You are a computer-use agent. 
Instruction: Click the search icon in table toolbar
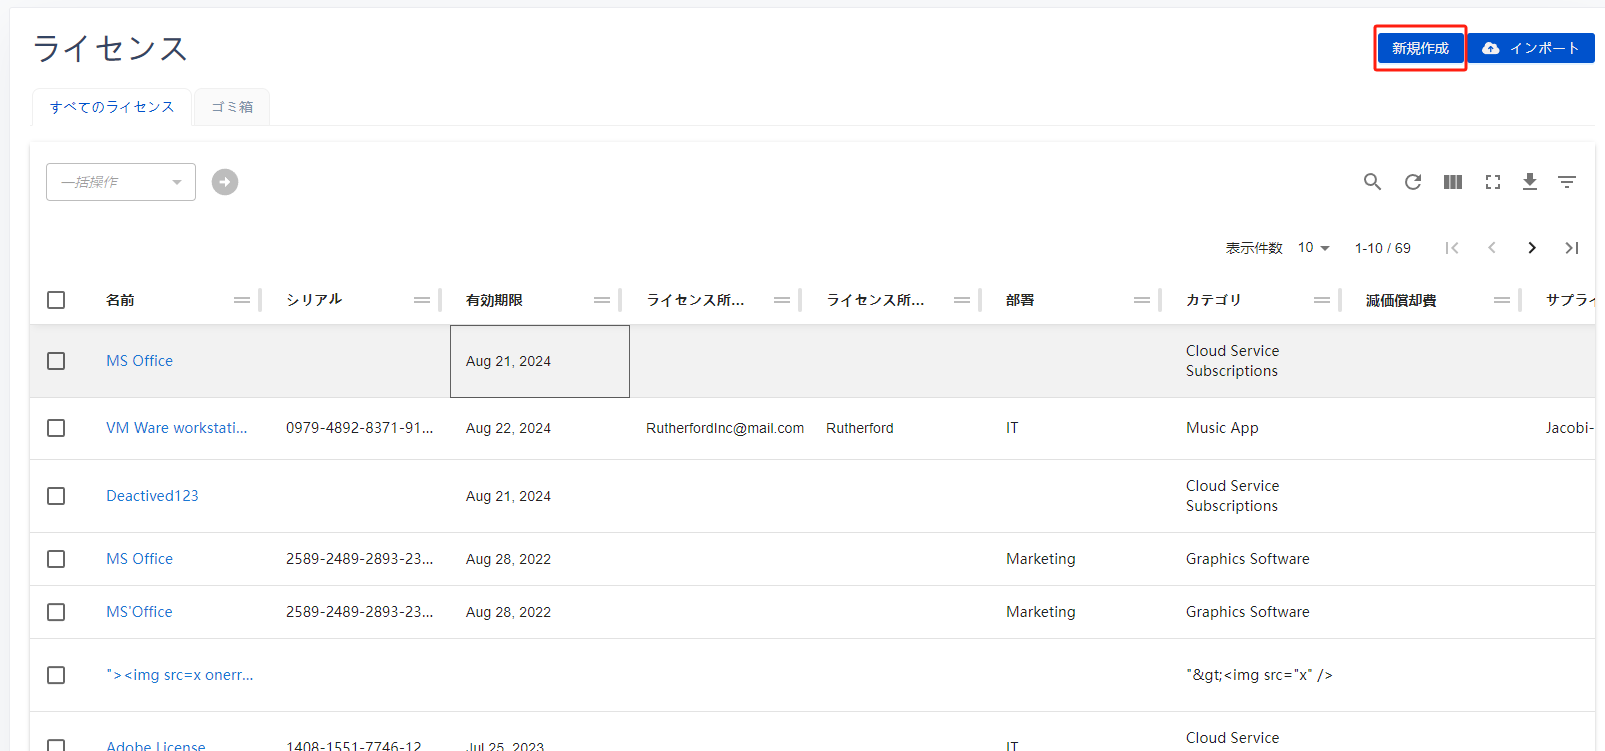click(x=1372, y=182)
